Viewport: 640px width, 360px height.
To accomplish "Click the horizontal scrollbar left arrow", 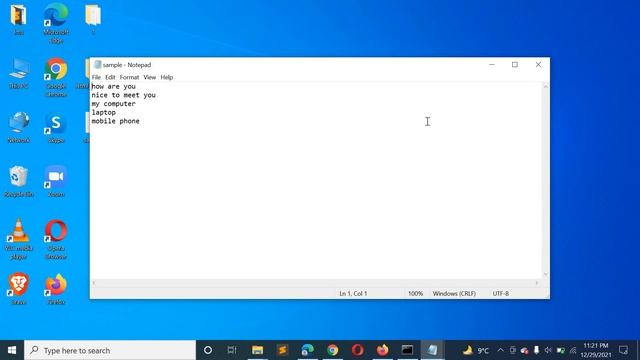I will click(x=94, y=282).
